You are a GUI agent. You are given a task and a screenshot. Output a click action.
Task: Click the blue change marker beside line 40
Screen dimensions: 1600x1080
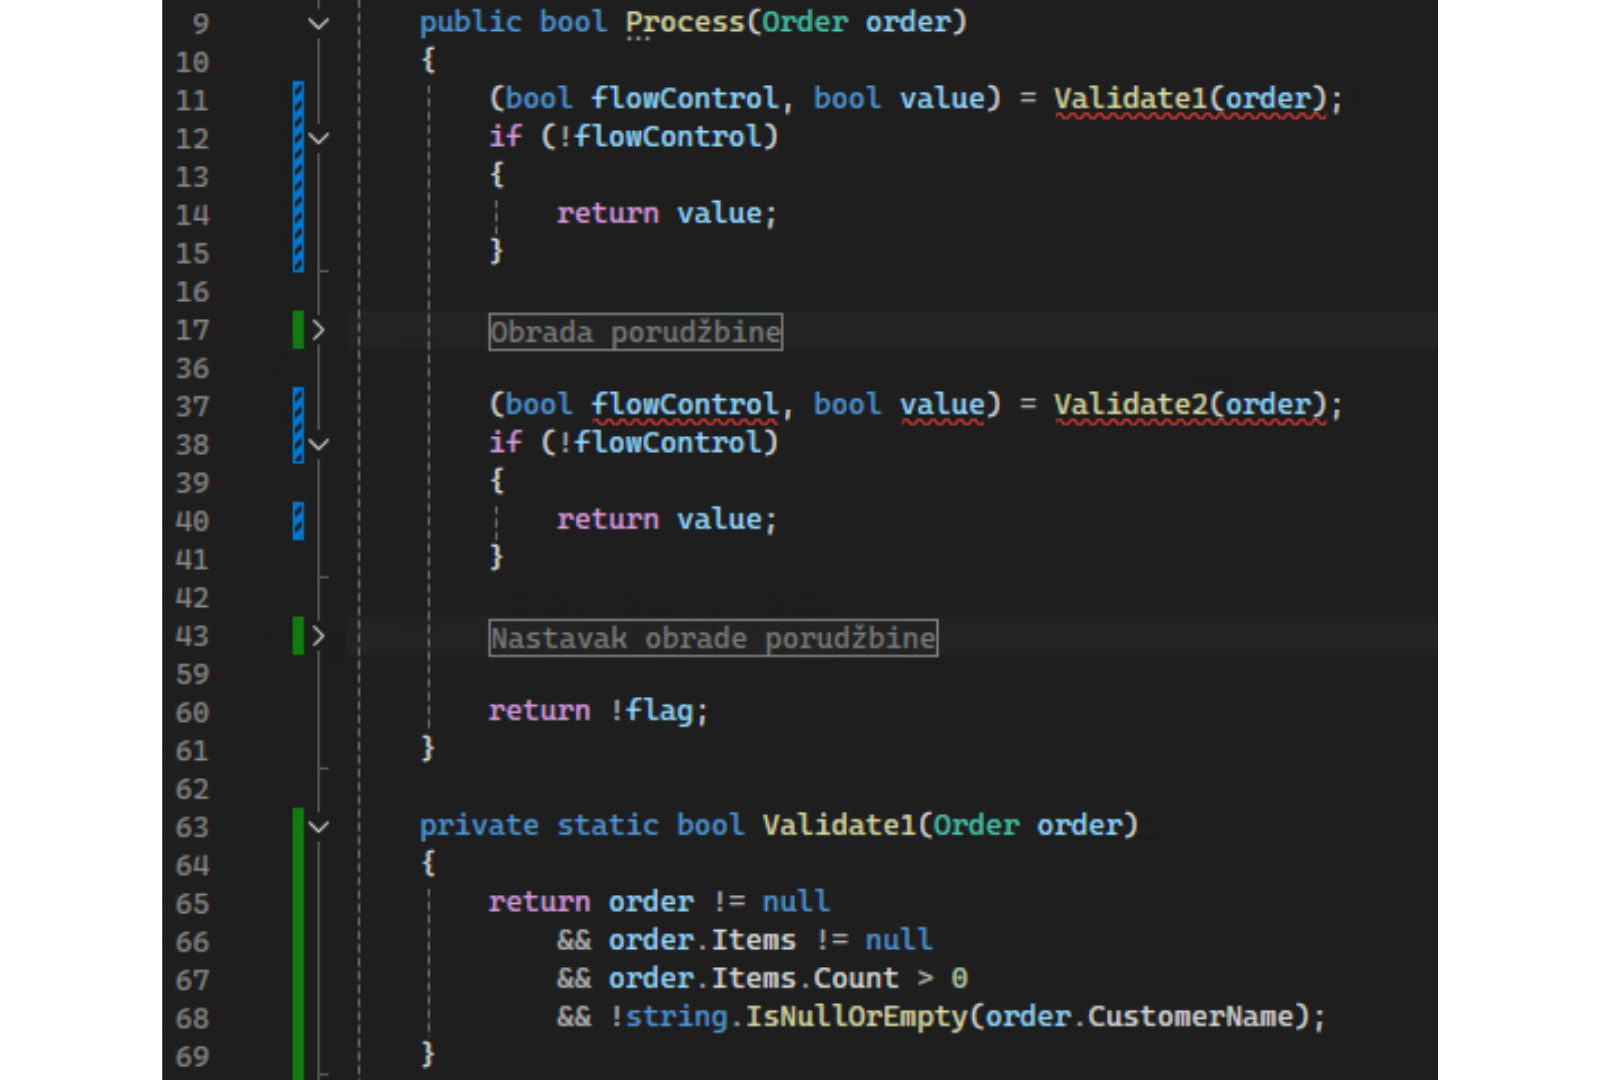click(x=298, y=521)
